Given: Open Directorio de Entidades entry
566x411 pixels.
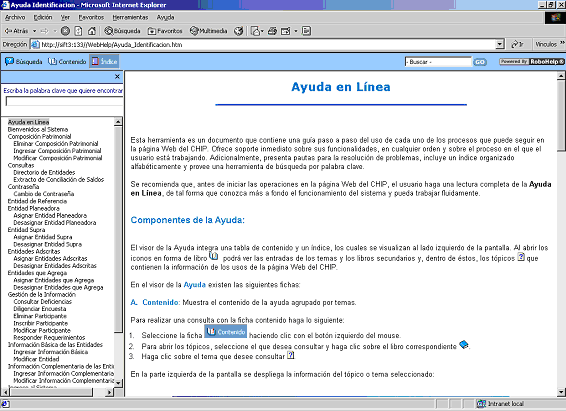Looking at the screenshot, I should coord(44,172).
